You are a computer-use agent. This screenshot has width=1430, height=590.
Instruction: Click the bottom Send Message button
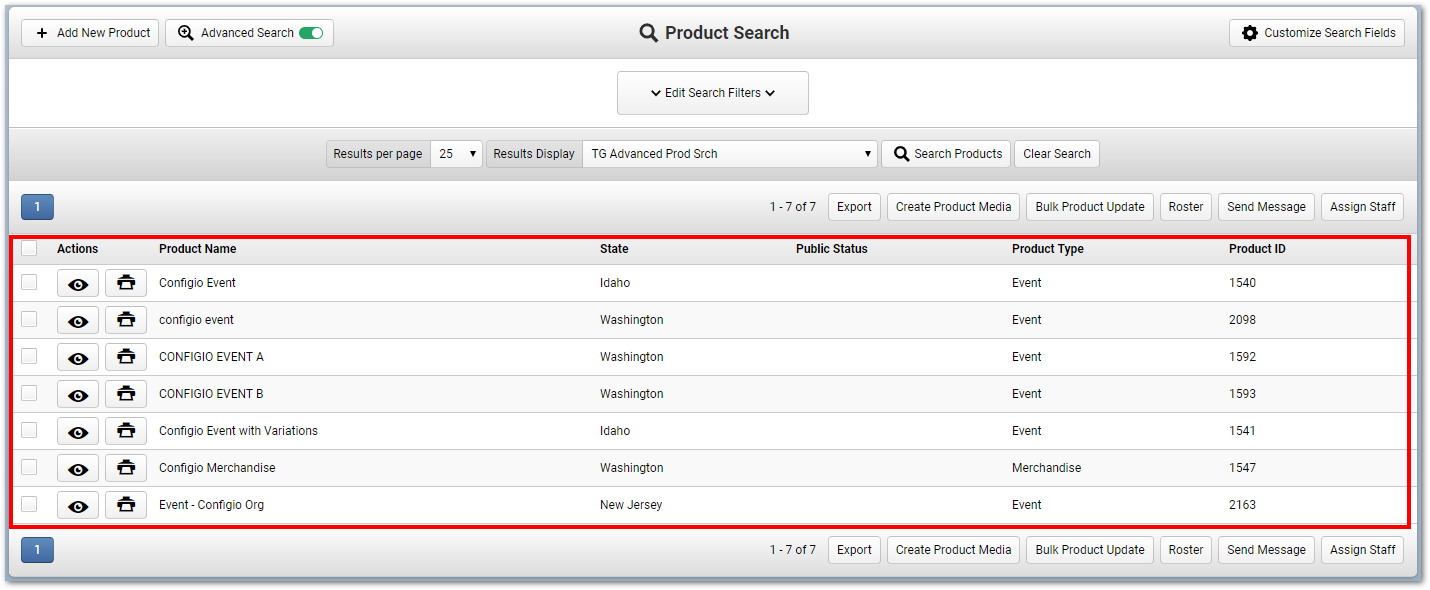[x=1266, y=550]
